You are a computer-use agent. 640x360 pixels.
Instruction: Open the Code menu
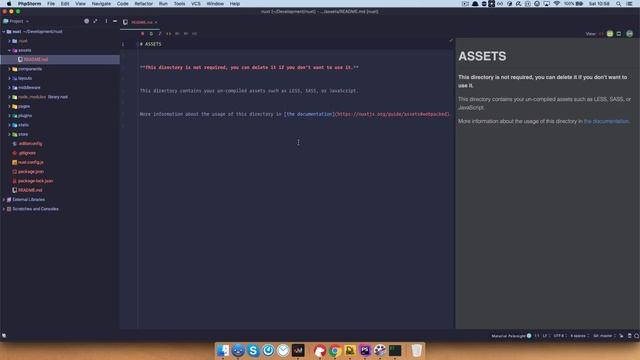click(122, 4)
